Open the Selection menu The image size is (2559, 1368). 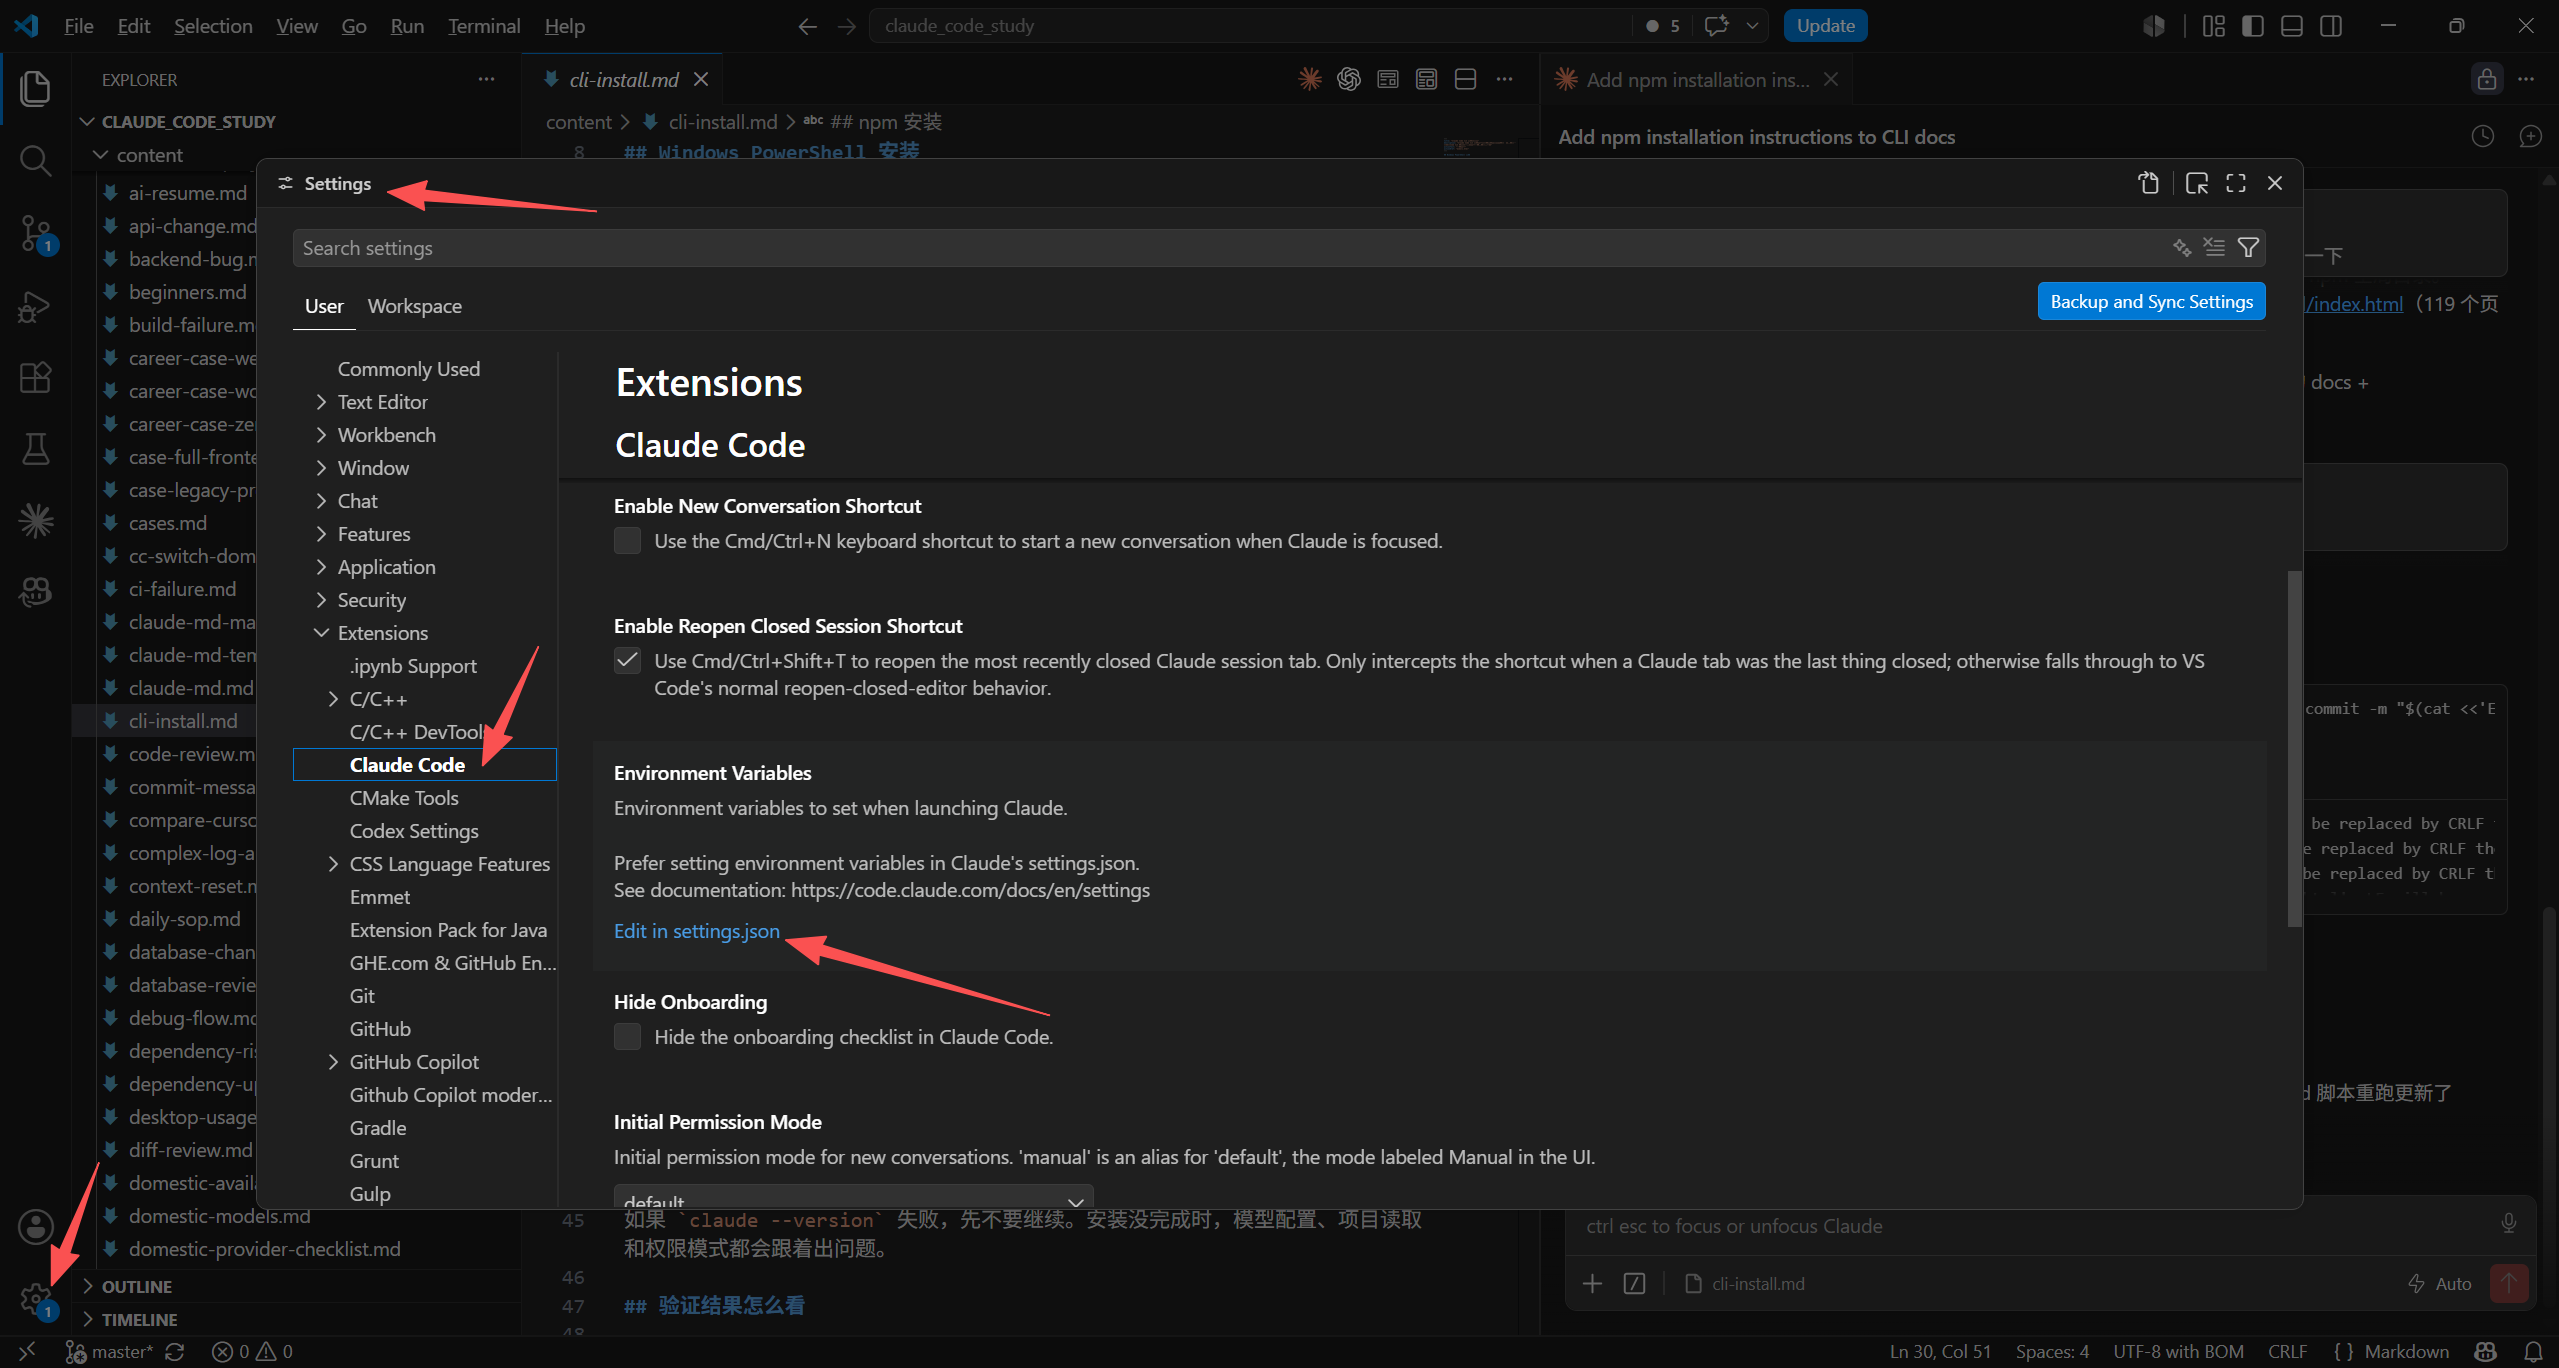click(x=213, y=26)
